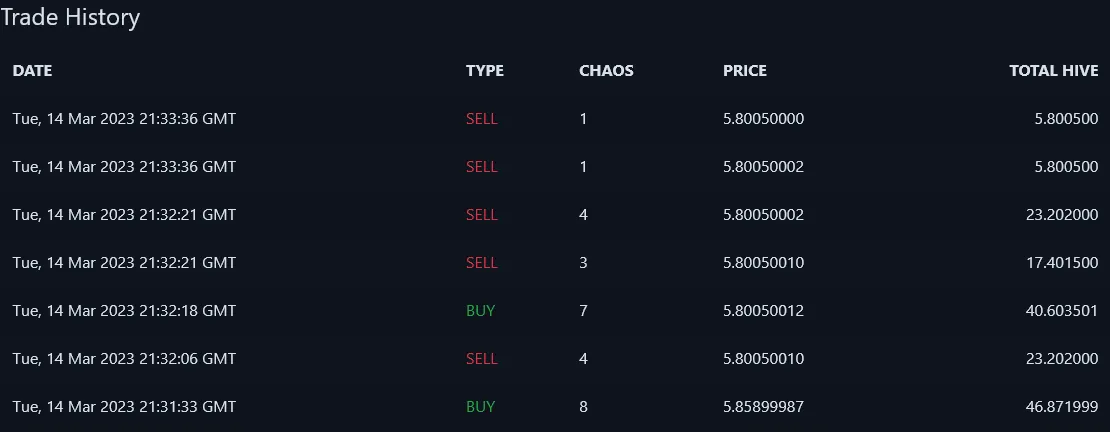The width and height of the screenshot is (1110, 432).
Task: Click the Trade History heading
Action: 70,18
